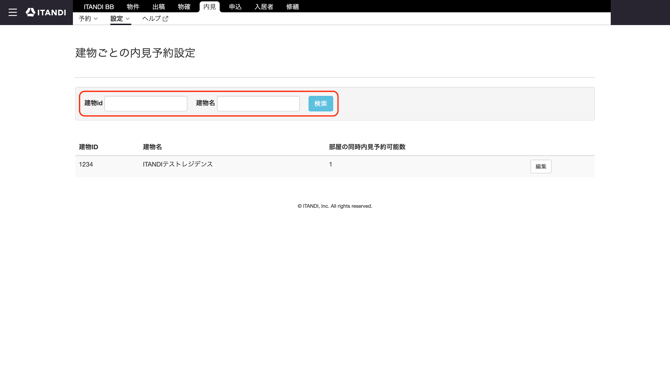
Task: Click 編集 for ITANDIテストレジデンス
Action: click(541, 166)
